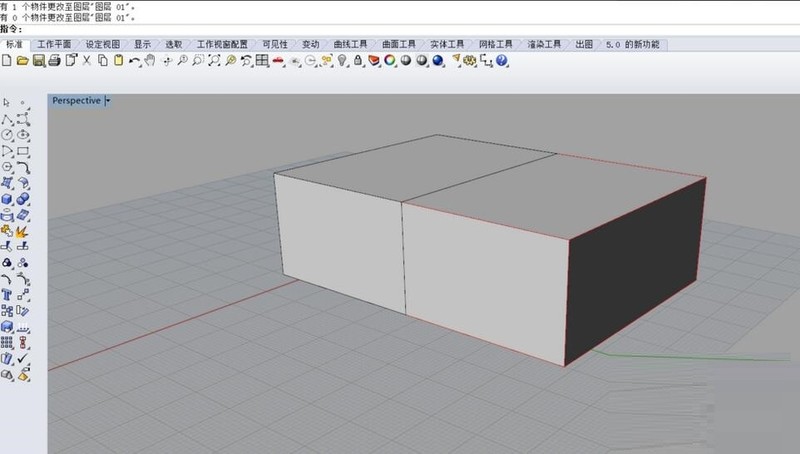The height and width of the screenshot is (454, 800).
Task: Open the color wheel material icon
Action: [x=390, y=61]
